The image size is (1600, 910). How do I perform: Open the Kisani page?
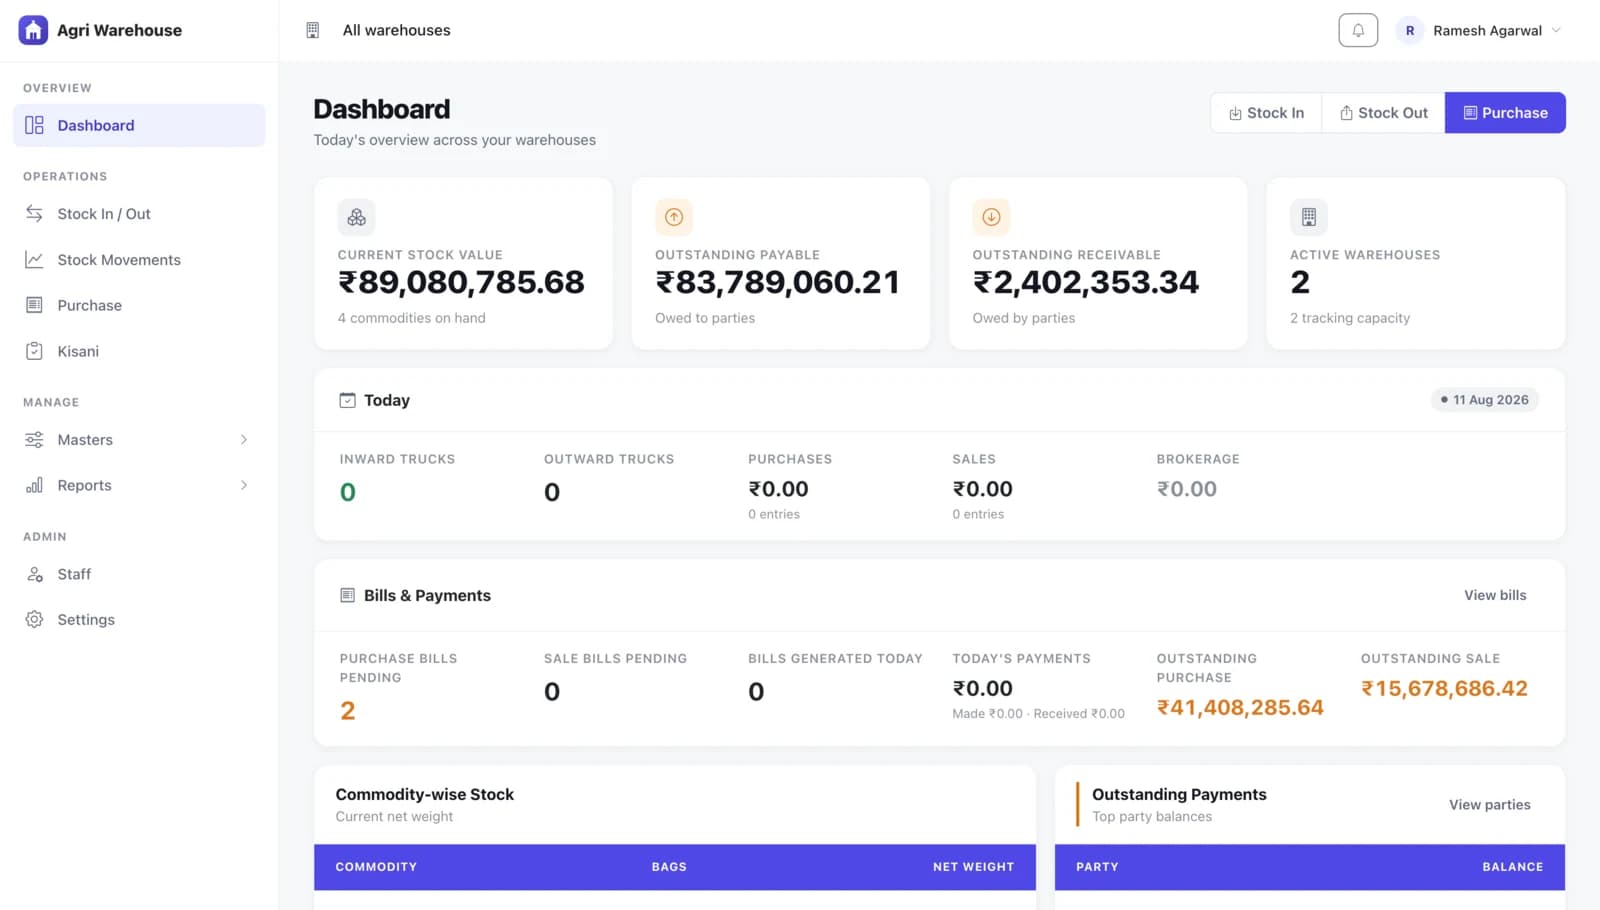(139, 351)
